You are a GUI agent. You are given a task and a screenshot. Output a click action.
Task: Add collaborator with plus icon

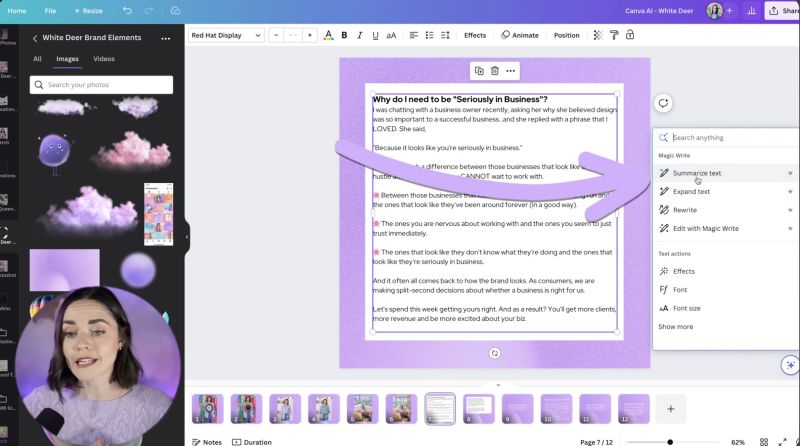click(729, 11)
